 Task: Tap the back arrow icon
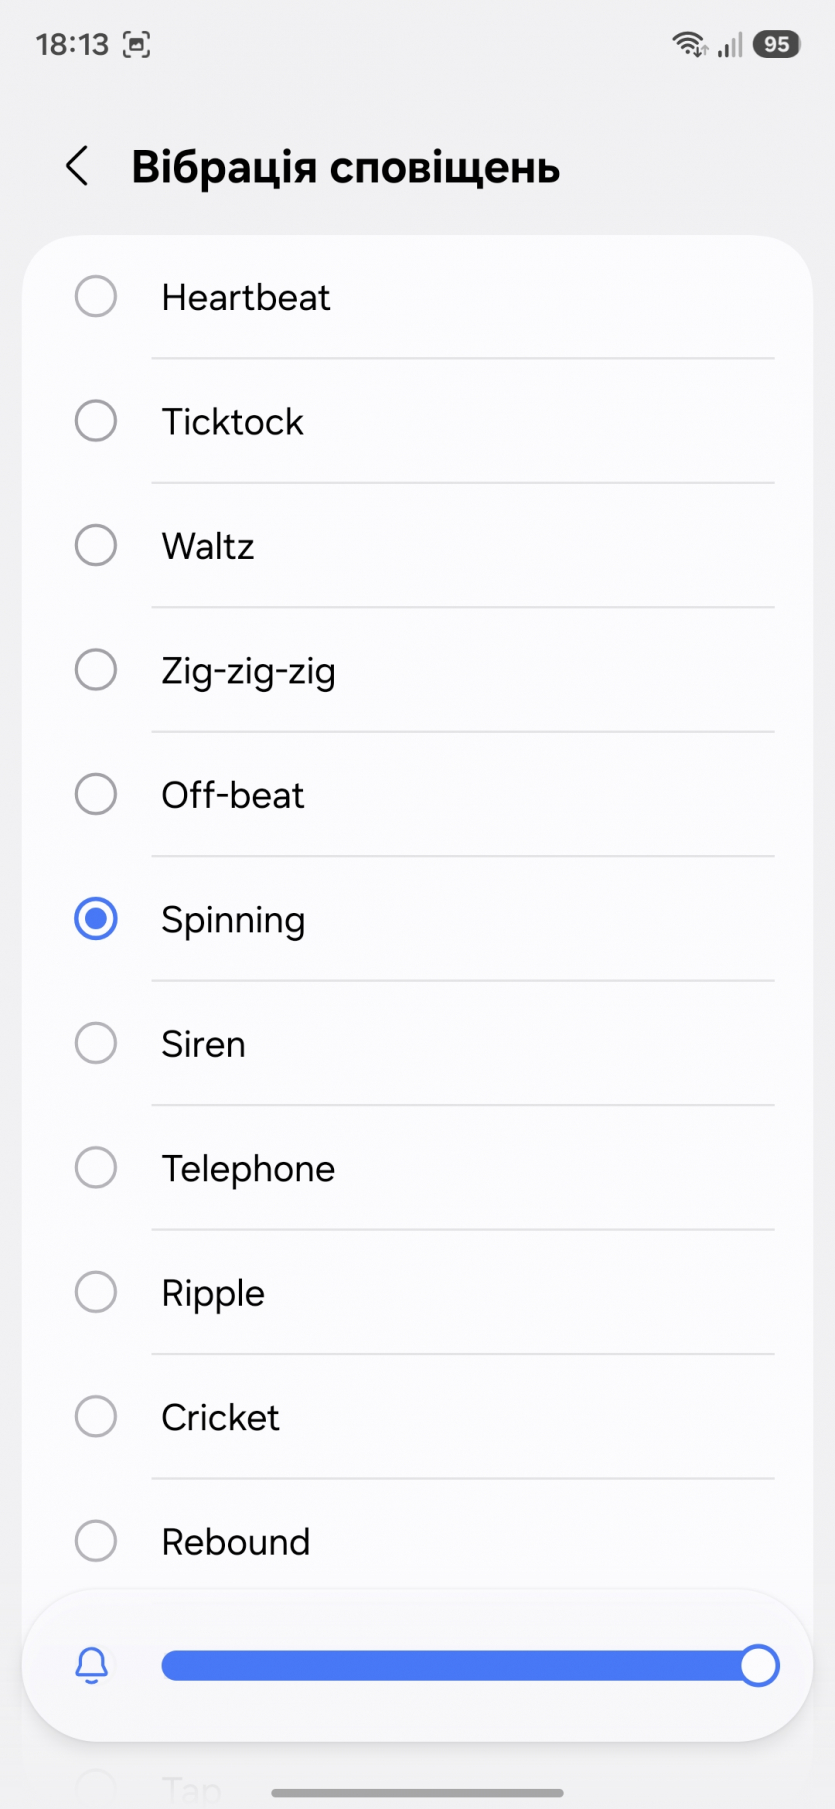pos(78,166)
